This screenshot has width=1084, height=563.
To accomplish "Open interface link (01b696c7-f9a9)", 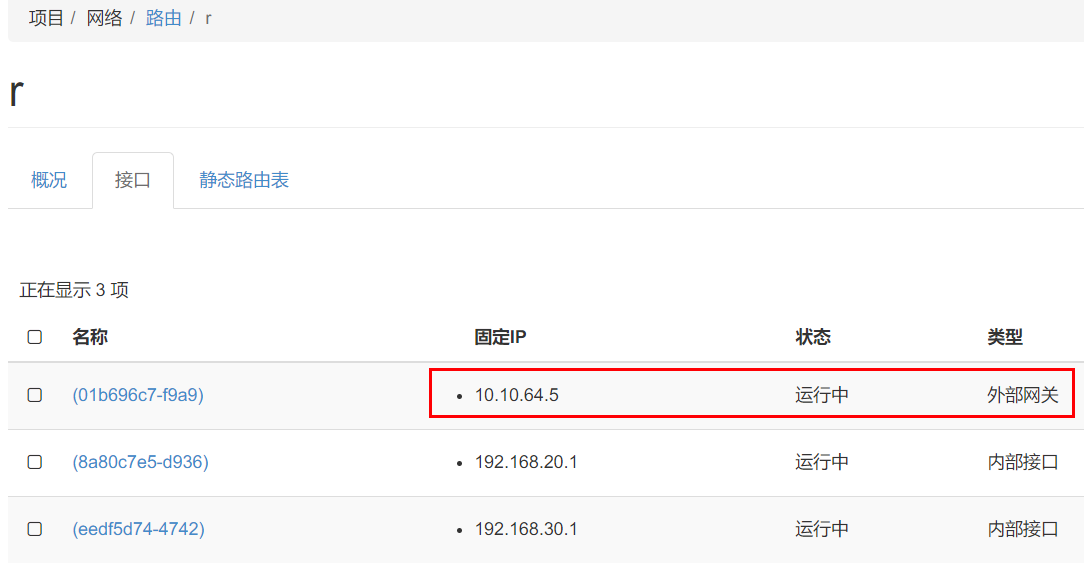I will [138, 395].
